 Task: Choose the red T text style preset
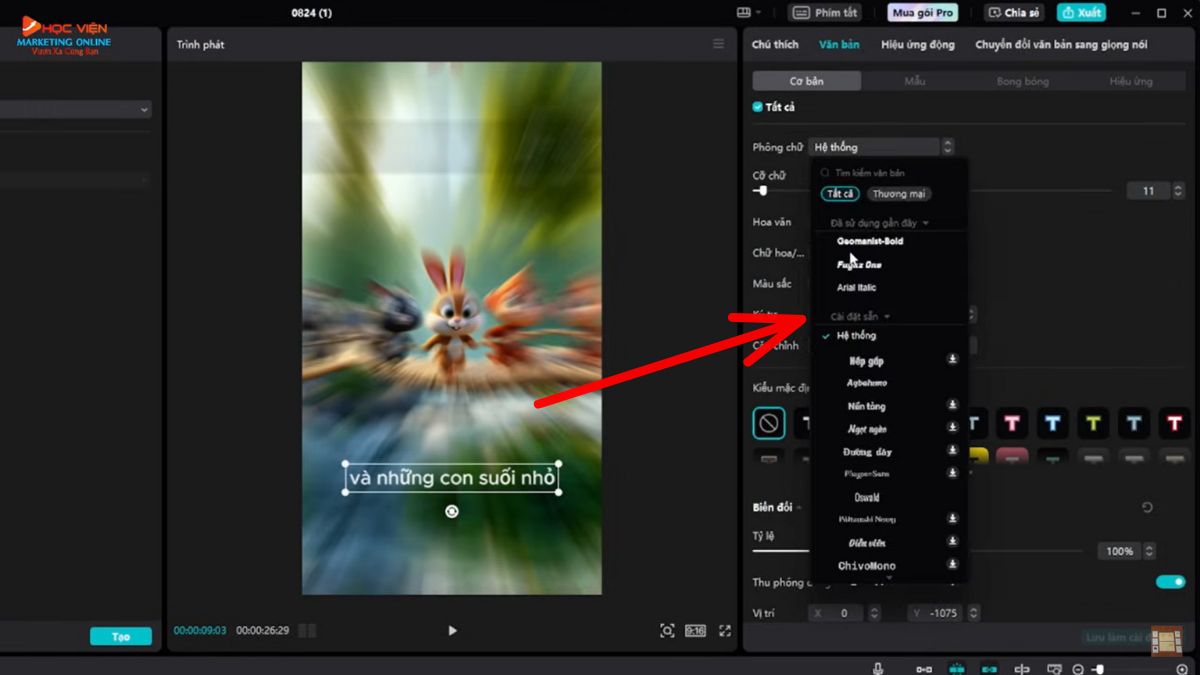pos(1174,423)
